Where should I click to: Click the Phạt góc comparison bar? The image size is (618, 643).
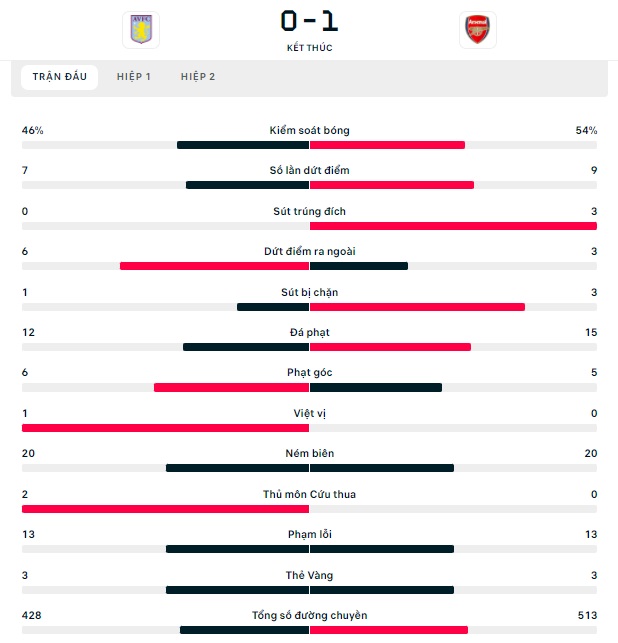[309, 388]
